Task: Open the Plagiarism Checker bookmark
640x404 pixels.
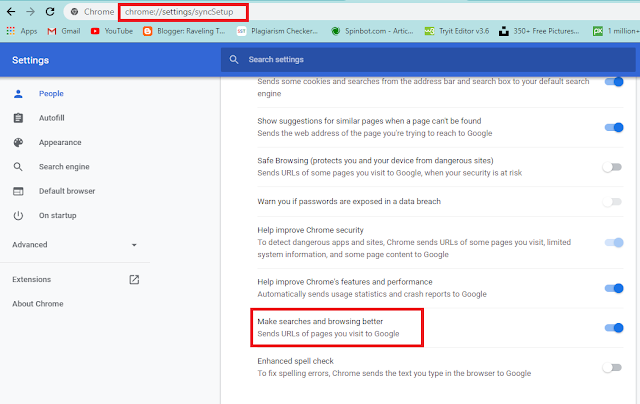Action: (278, 31)
